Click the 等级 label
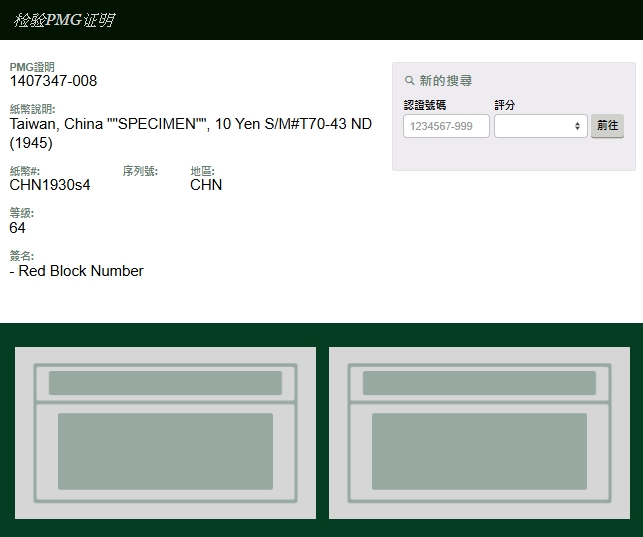Image resolution: width=643 pixels, height=537 pixels. pos(21,213)
